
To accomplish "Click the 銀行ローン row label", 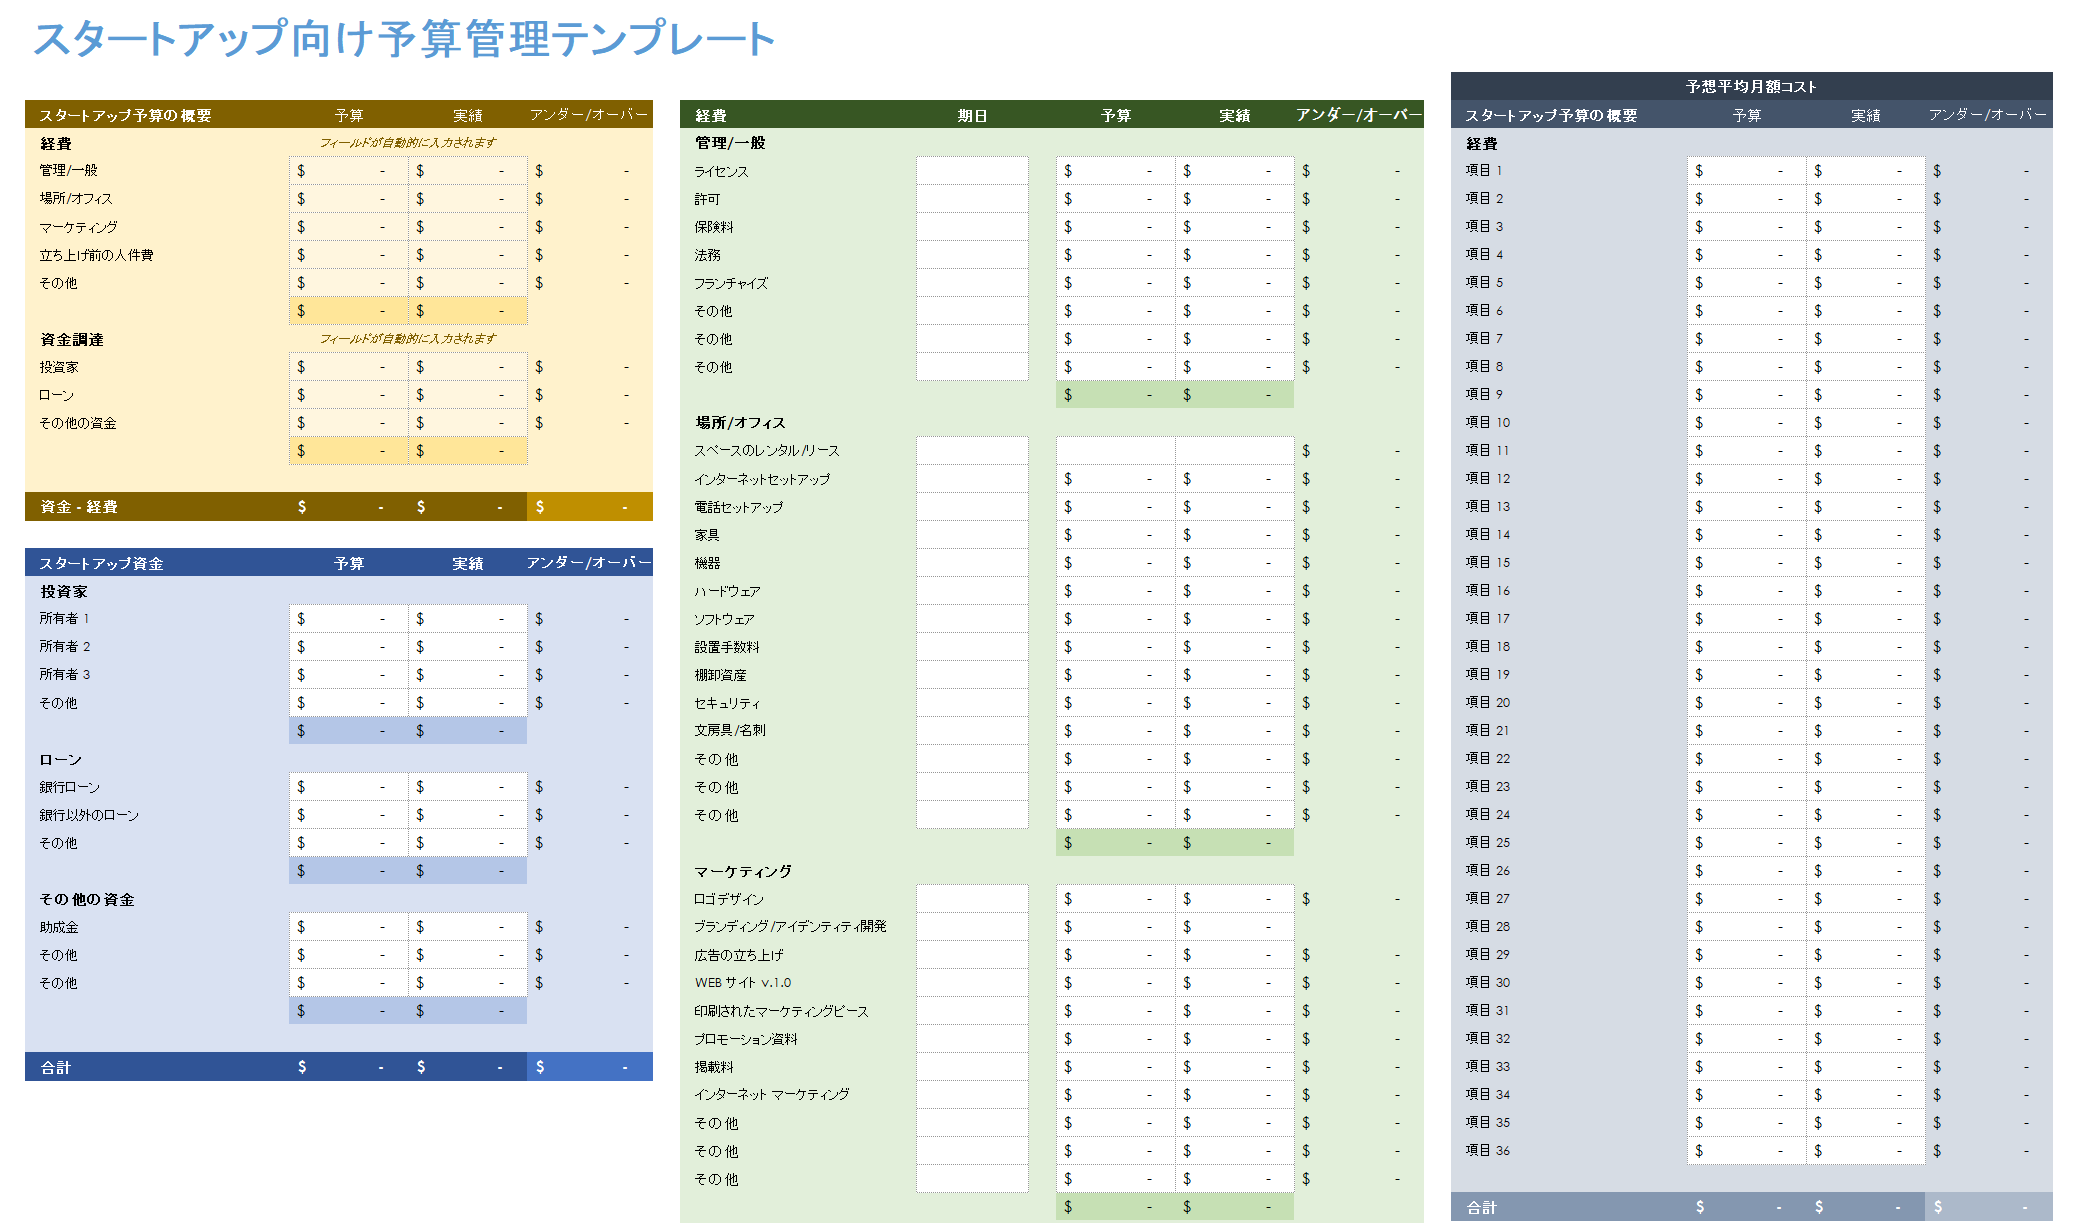I will tap(70, 787).
